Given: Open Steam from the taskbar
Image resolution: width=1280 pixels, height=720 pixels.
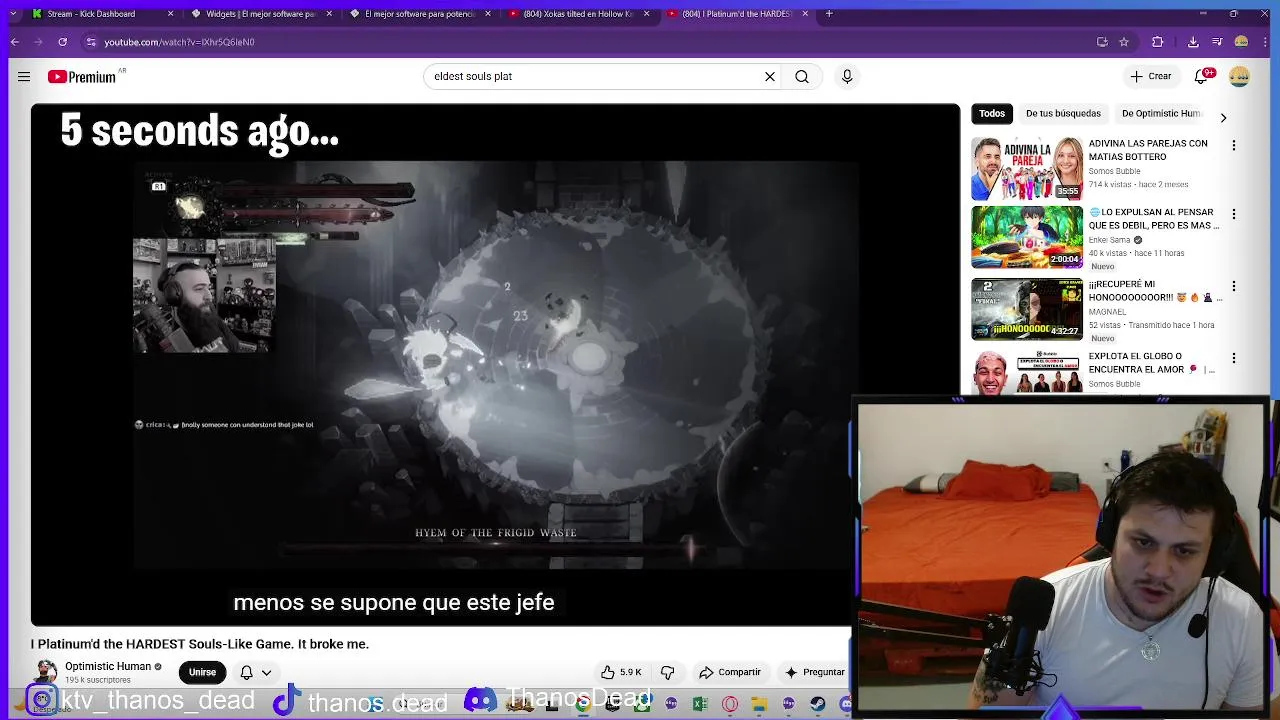Looking at the screenshot, I should point(818,704).
